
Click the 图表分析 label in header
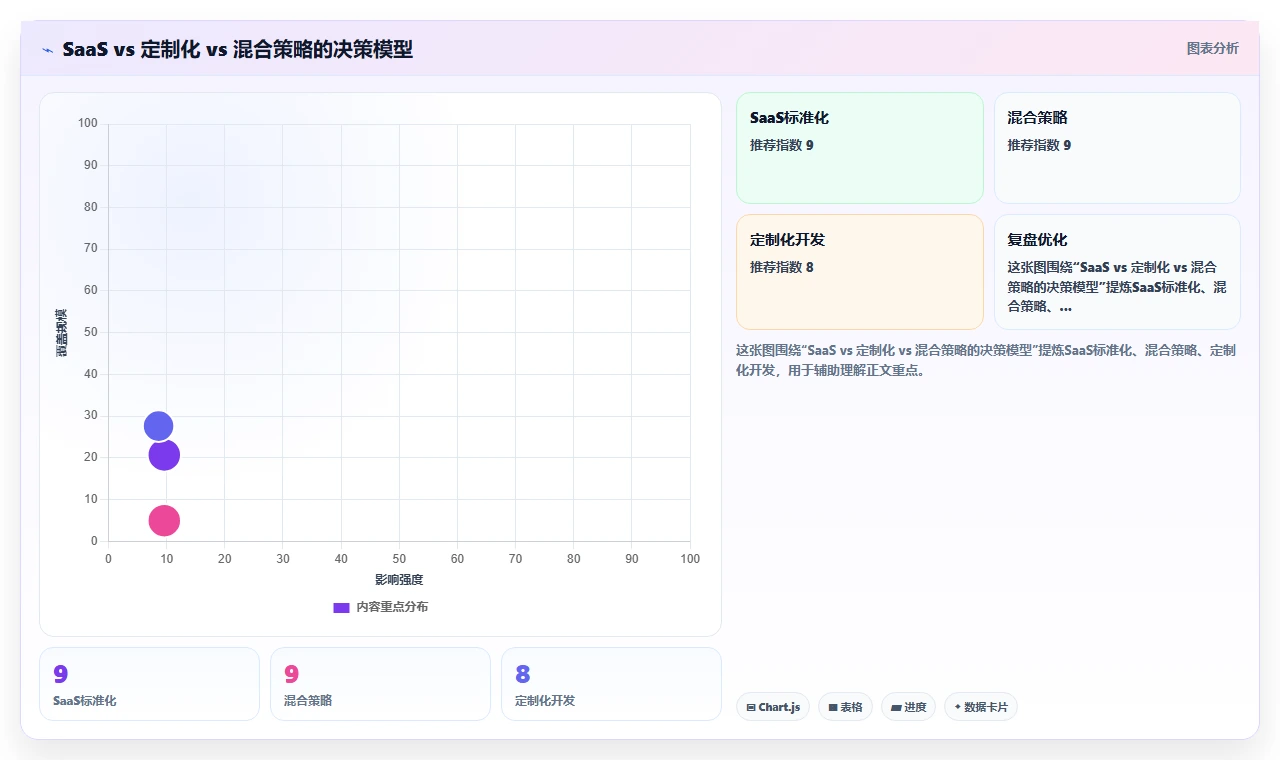(1212, 48)
